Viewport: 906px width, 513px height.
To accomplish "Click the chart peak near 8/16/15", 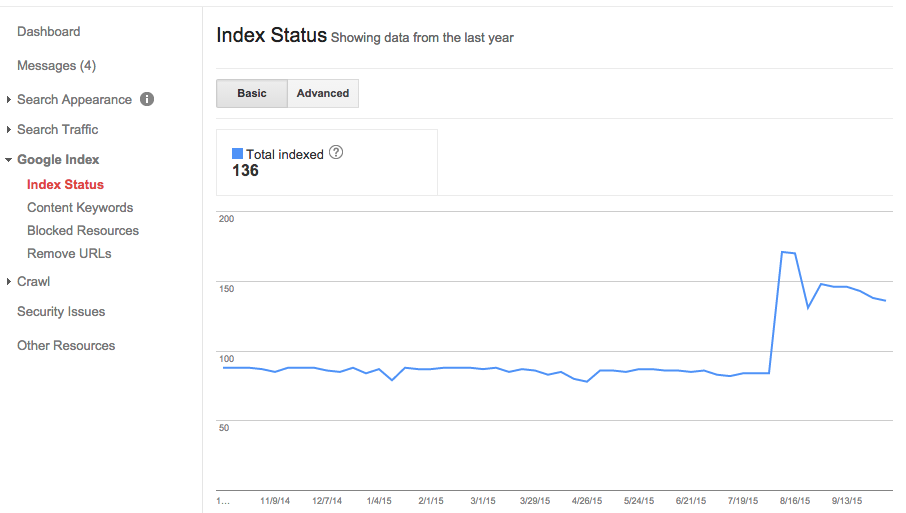I will point(783,252).
